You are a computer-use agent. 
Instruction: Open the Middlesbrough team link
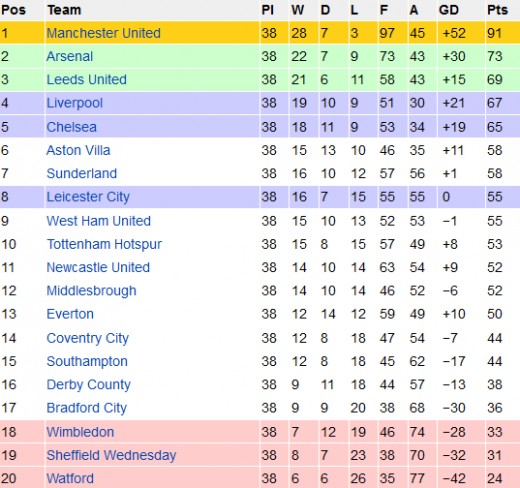[x=92, y=291]
